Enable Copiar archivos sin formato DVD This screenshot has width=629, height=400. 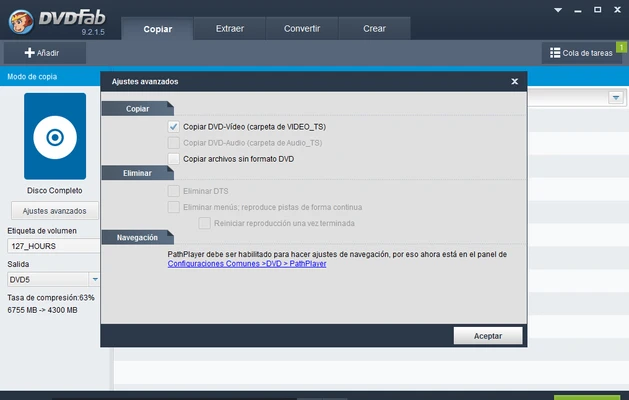[173, 159]
